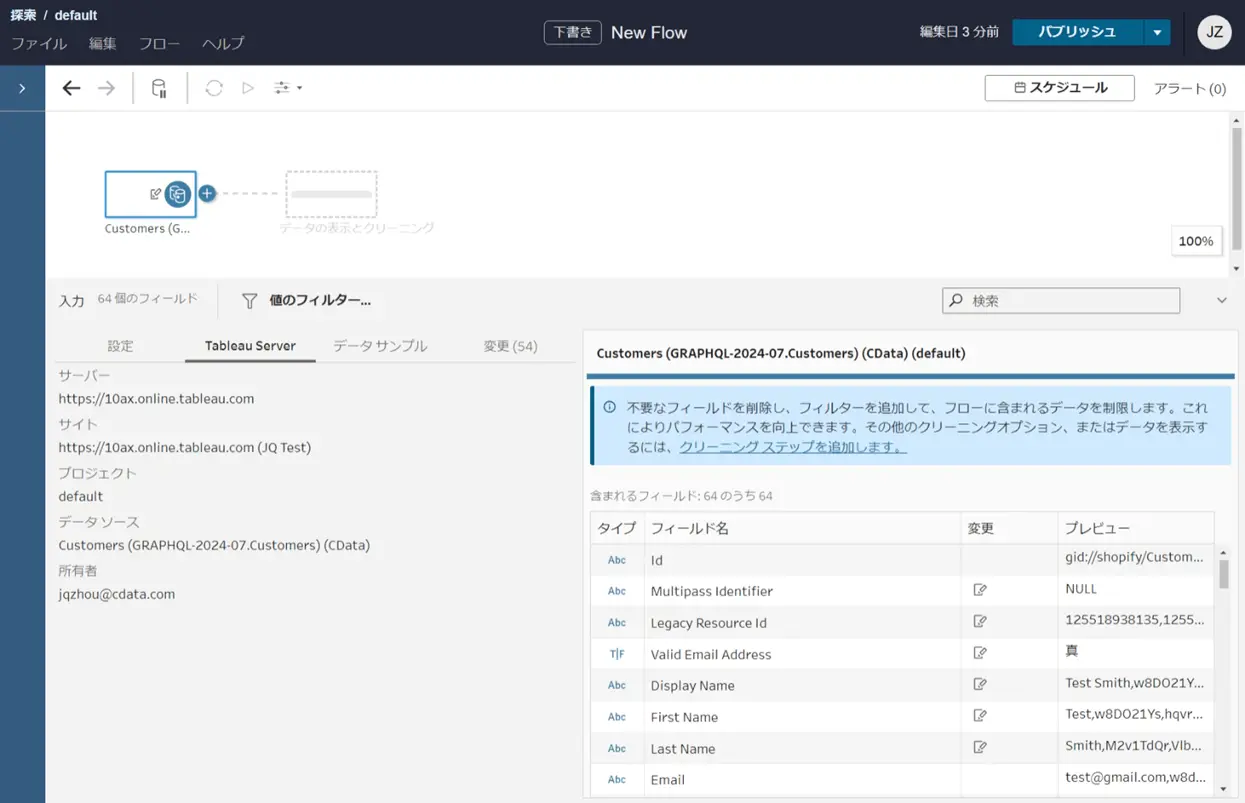Viewport: 1245px width, 803px height.
Task: Click the クリーニング ステップを追加します link
Action: click(x=793, y=447)
